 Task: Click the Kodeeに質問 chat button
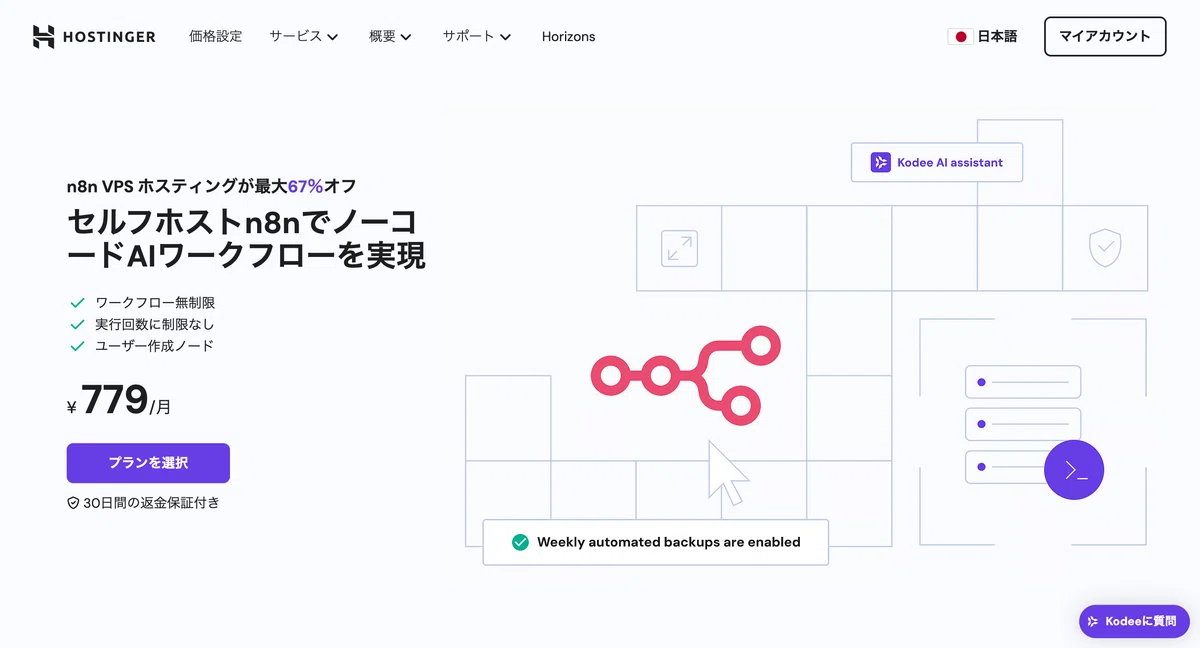[x=1134, y=621]
